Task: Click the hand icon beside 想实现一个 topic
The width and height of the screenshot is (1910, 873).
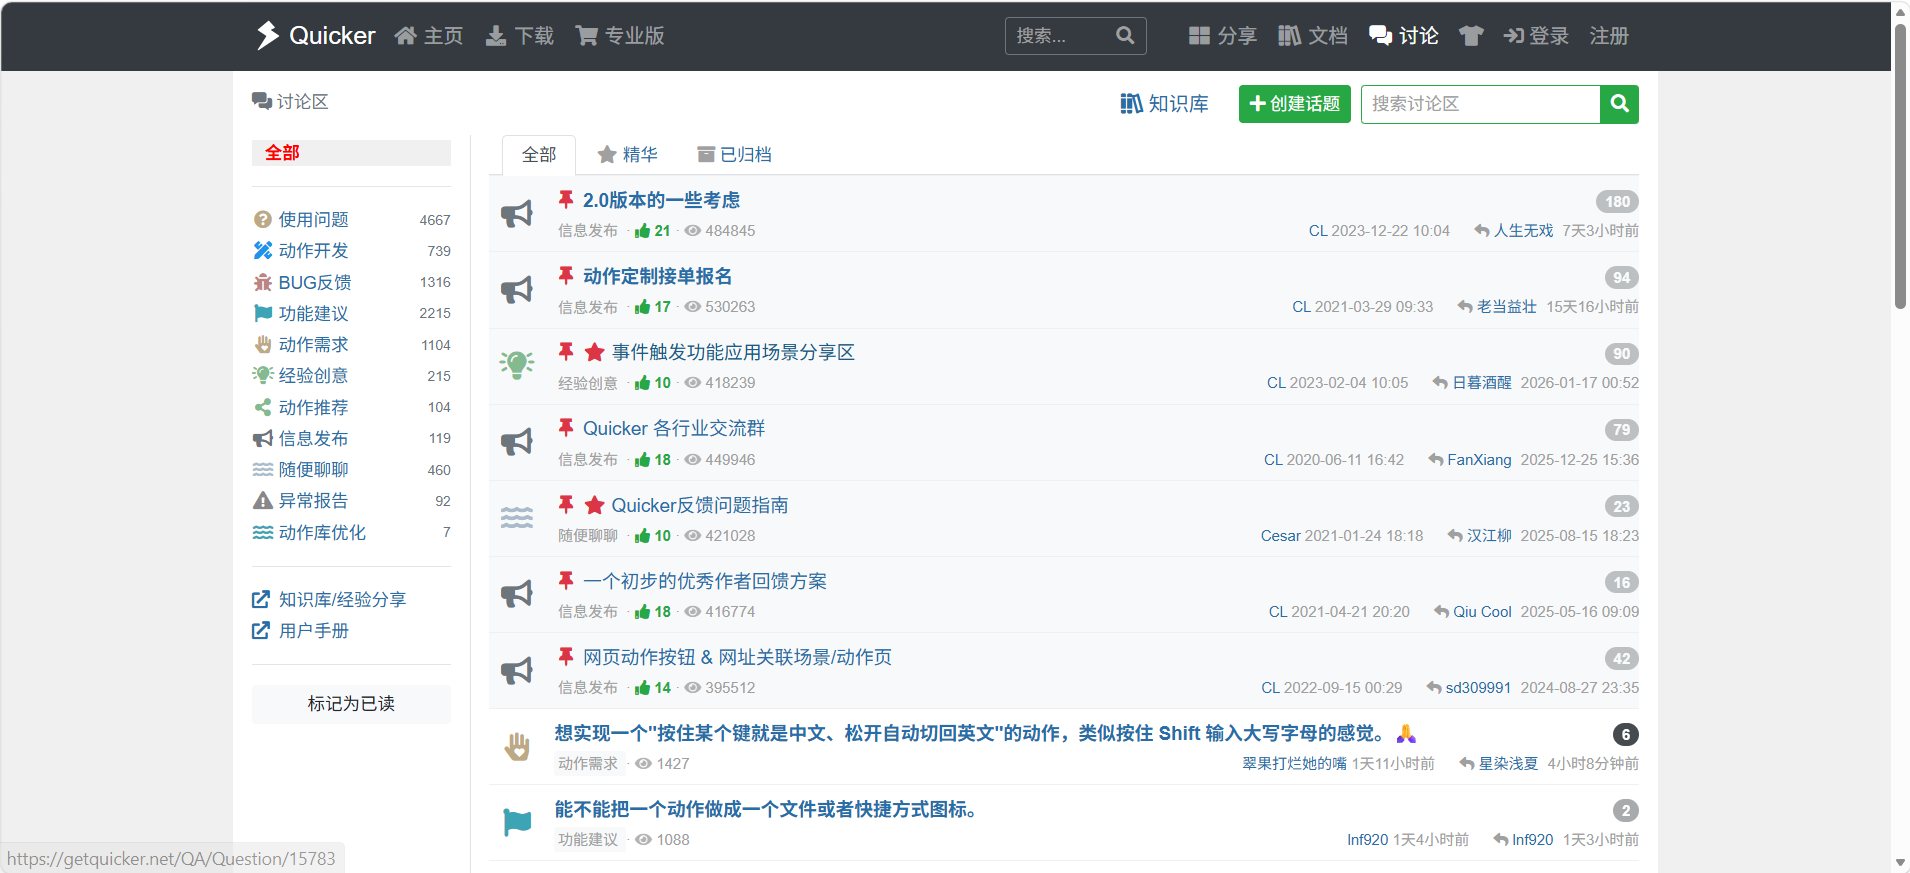Action: pos(517,746)
